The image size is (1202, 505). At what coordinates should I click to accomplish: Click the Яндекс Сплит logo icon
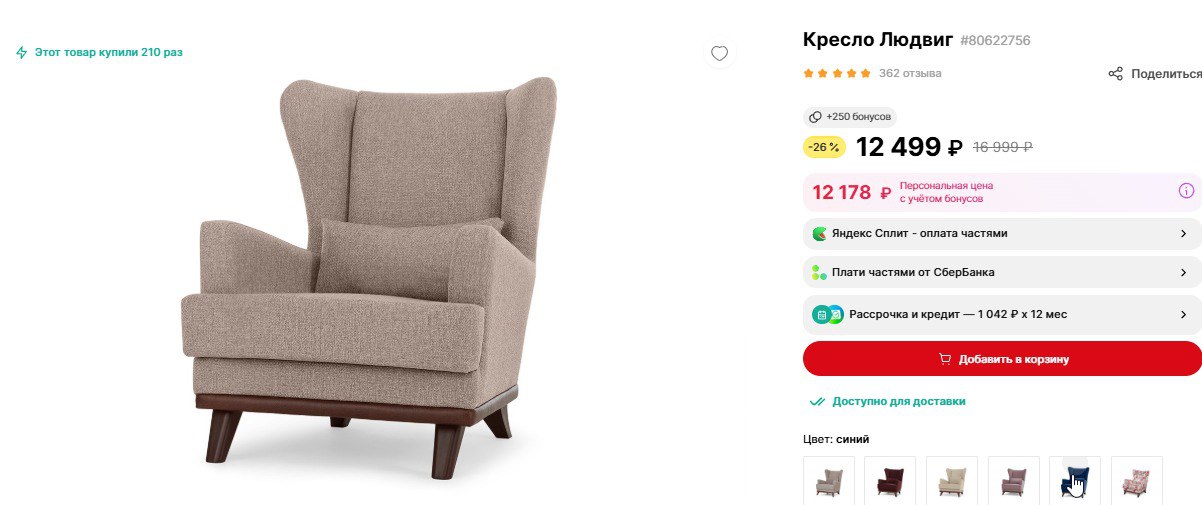click(819, 234)
